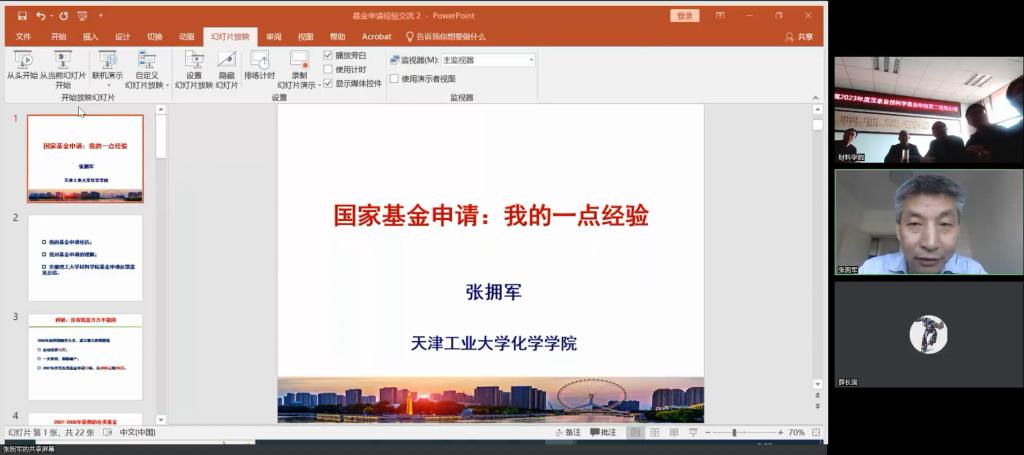1024x455 pixels.
Task: Toggle the 播放旁白 (play narrations) checkbox
Action: tap(328, 55)
